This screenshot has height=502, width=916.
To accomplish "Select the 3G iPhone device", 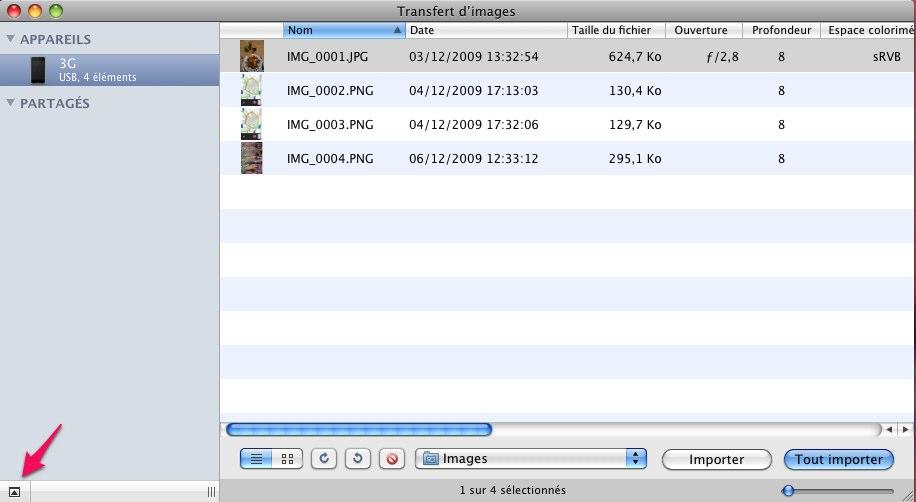I will pyautogui.click(x=110, y=70).
